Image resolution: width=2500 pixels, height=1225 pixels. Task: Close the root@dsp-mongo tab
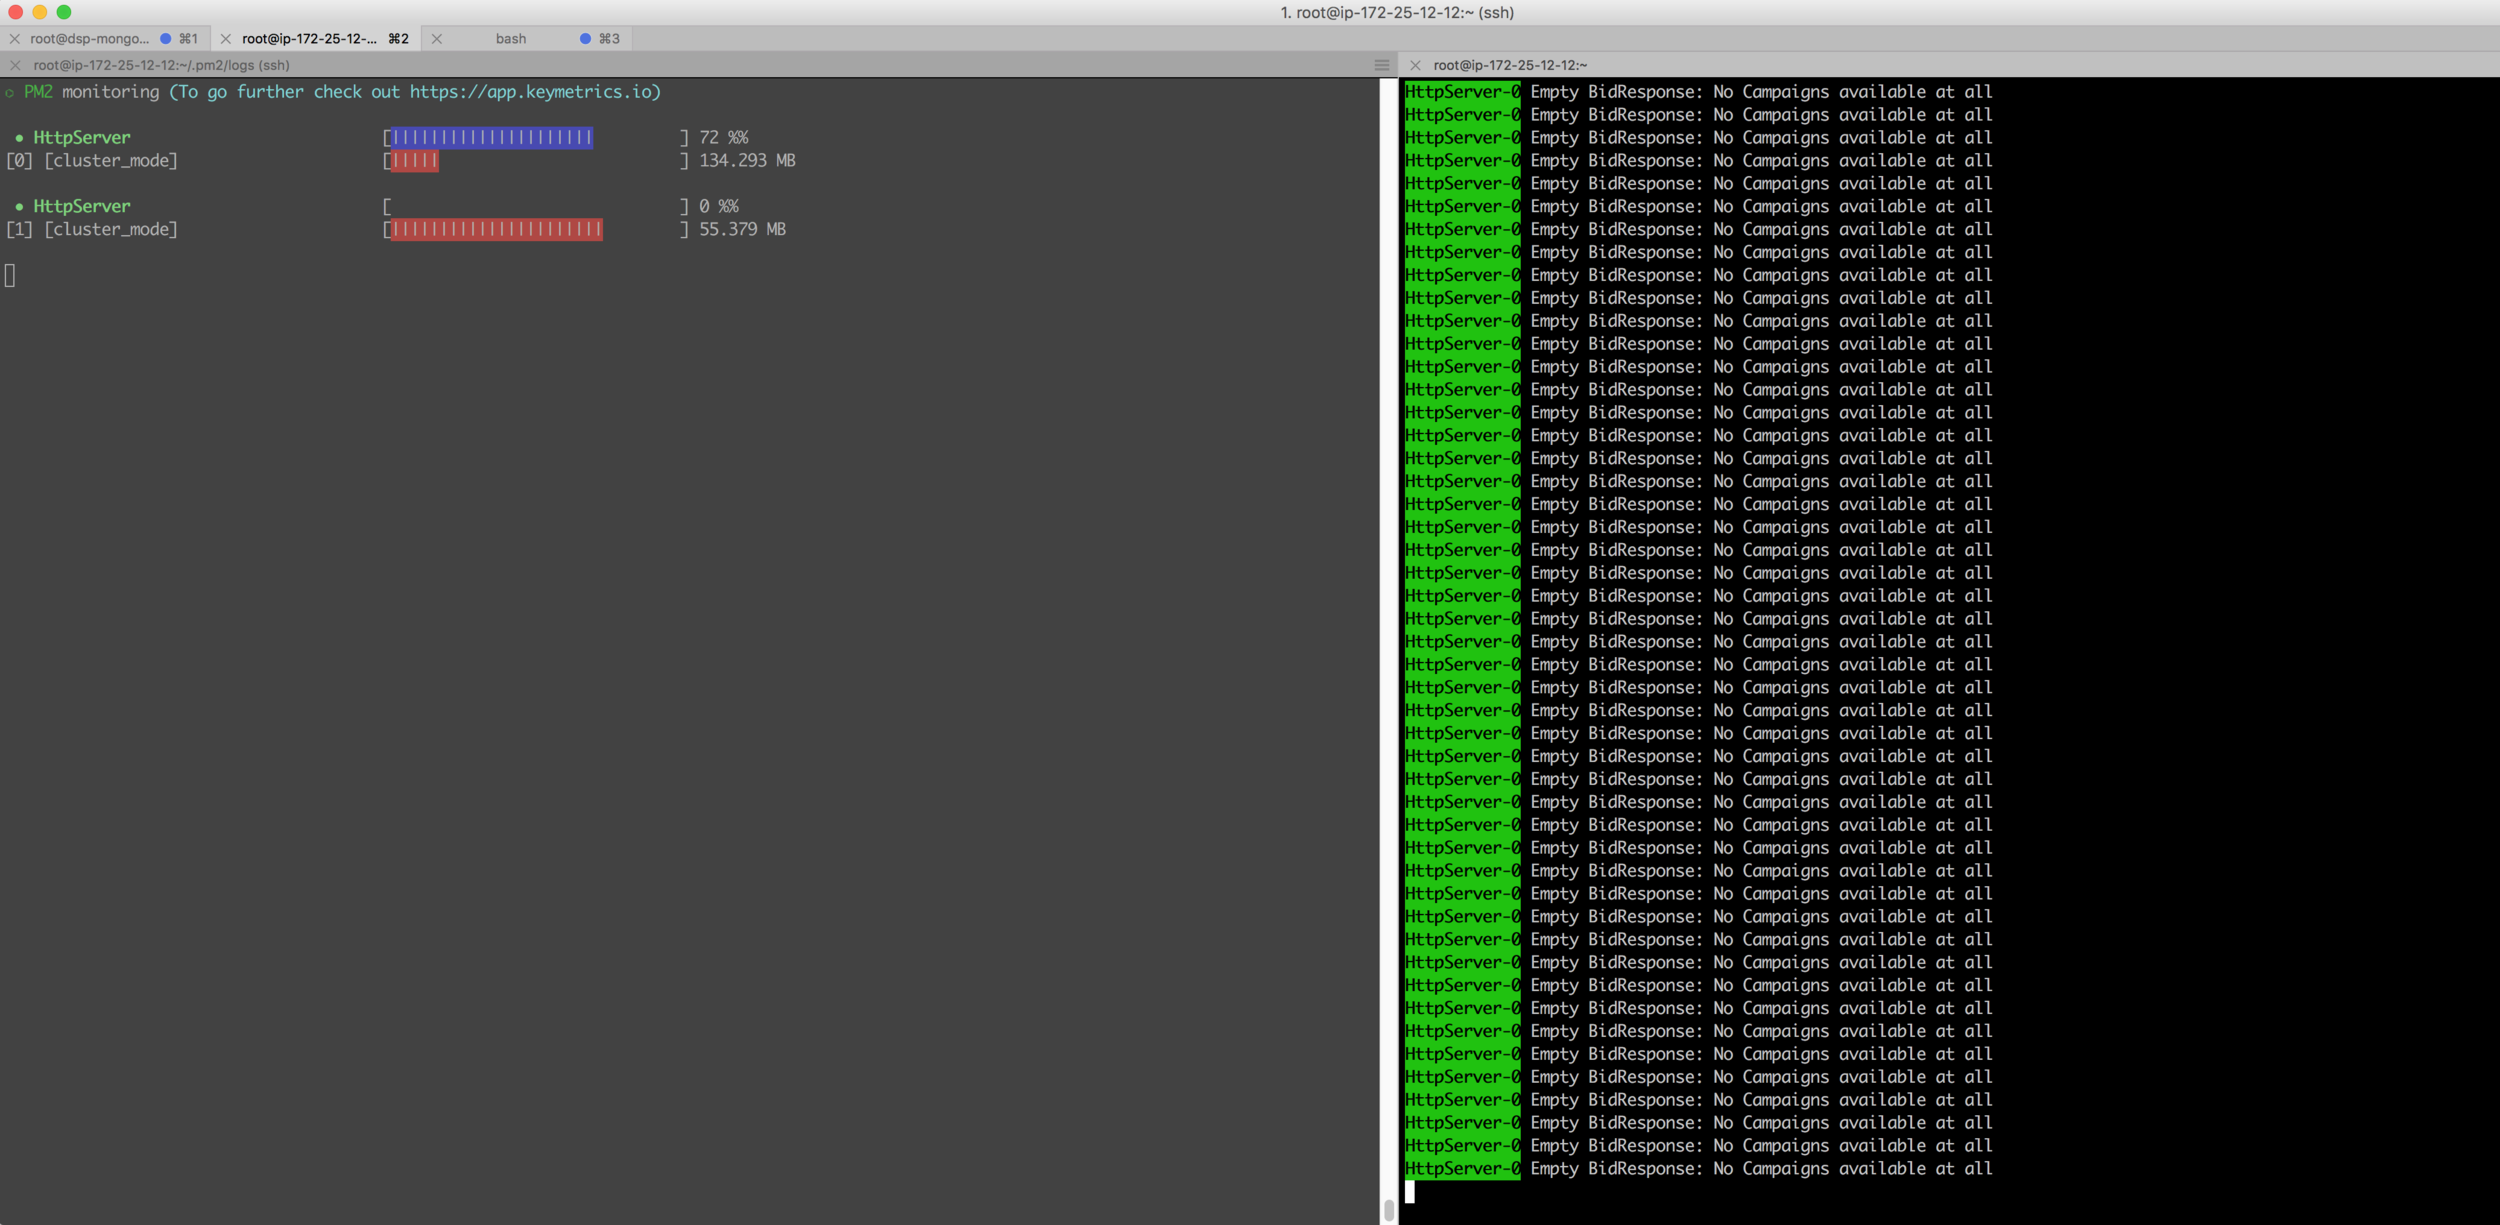[x=14, y=39]
